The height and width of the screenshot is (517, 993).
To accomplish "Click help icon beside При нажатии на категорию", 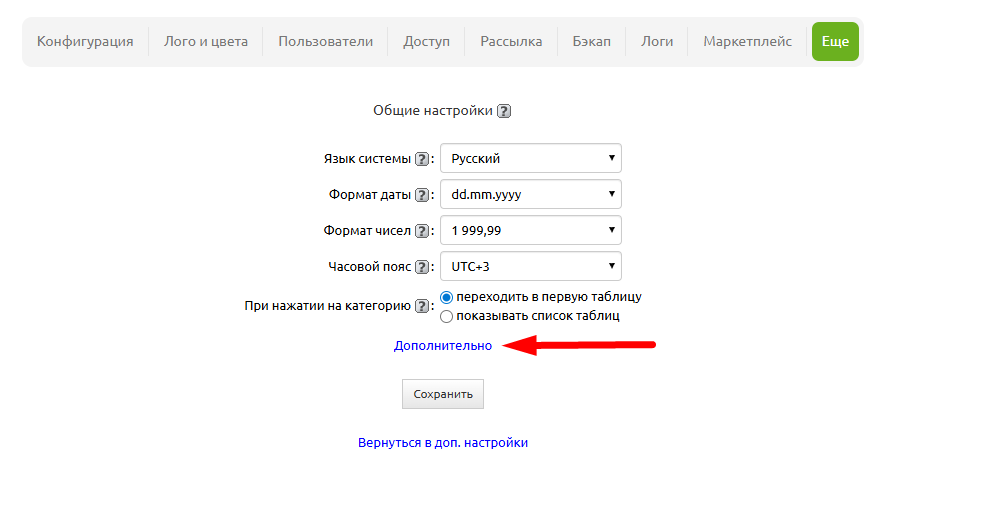I will (423, 307).
